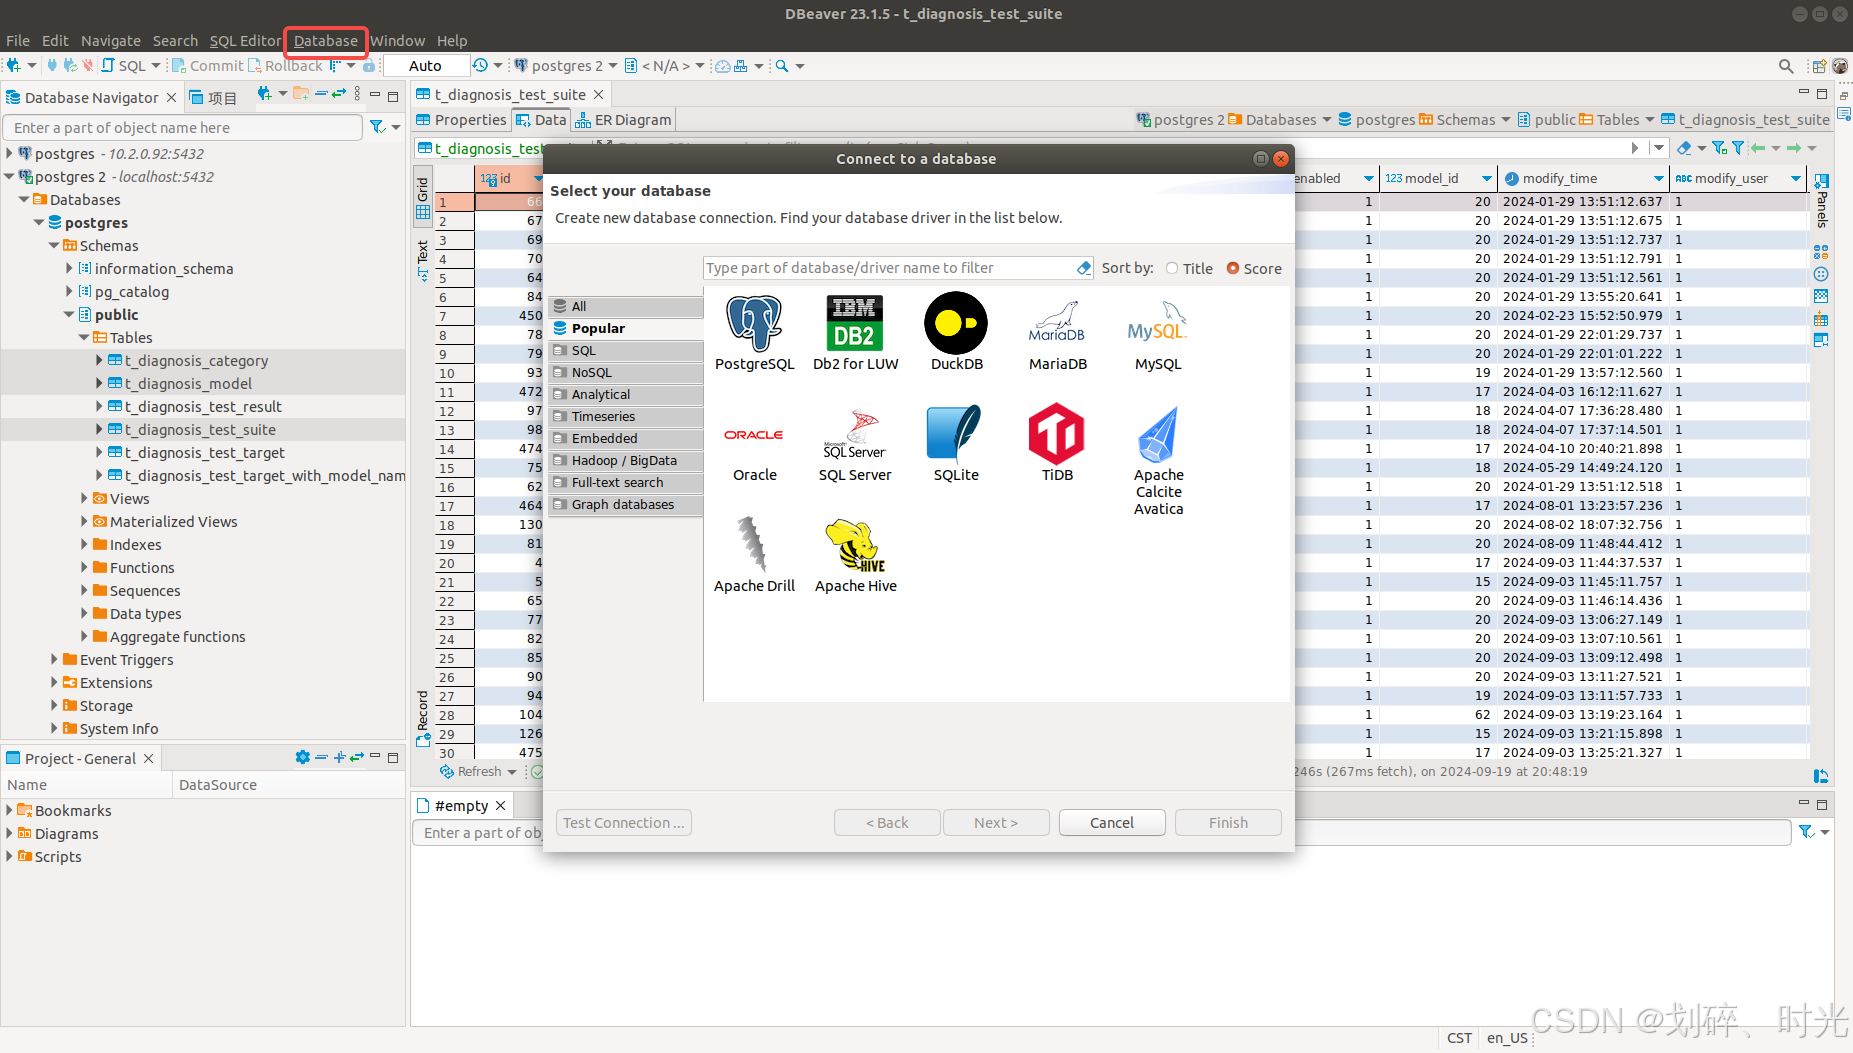Click the filter funnel icon in Database Navigator
The height and width of the screenshot is (1053, 1853).
click(377, 127)
